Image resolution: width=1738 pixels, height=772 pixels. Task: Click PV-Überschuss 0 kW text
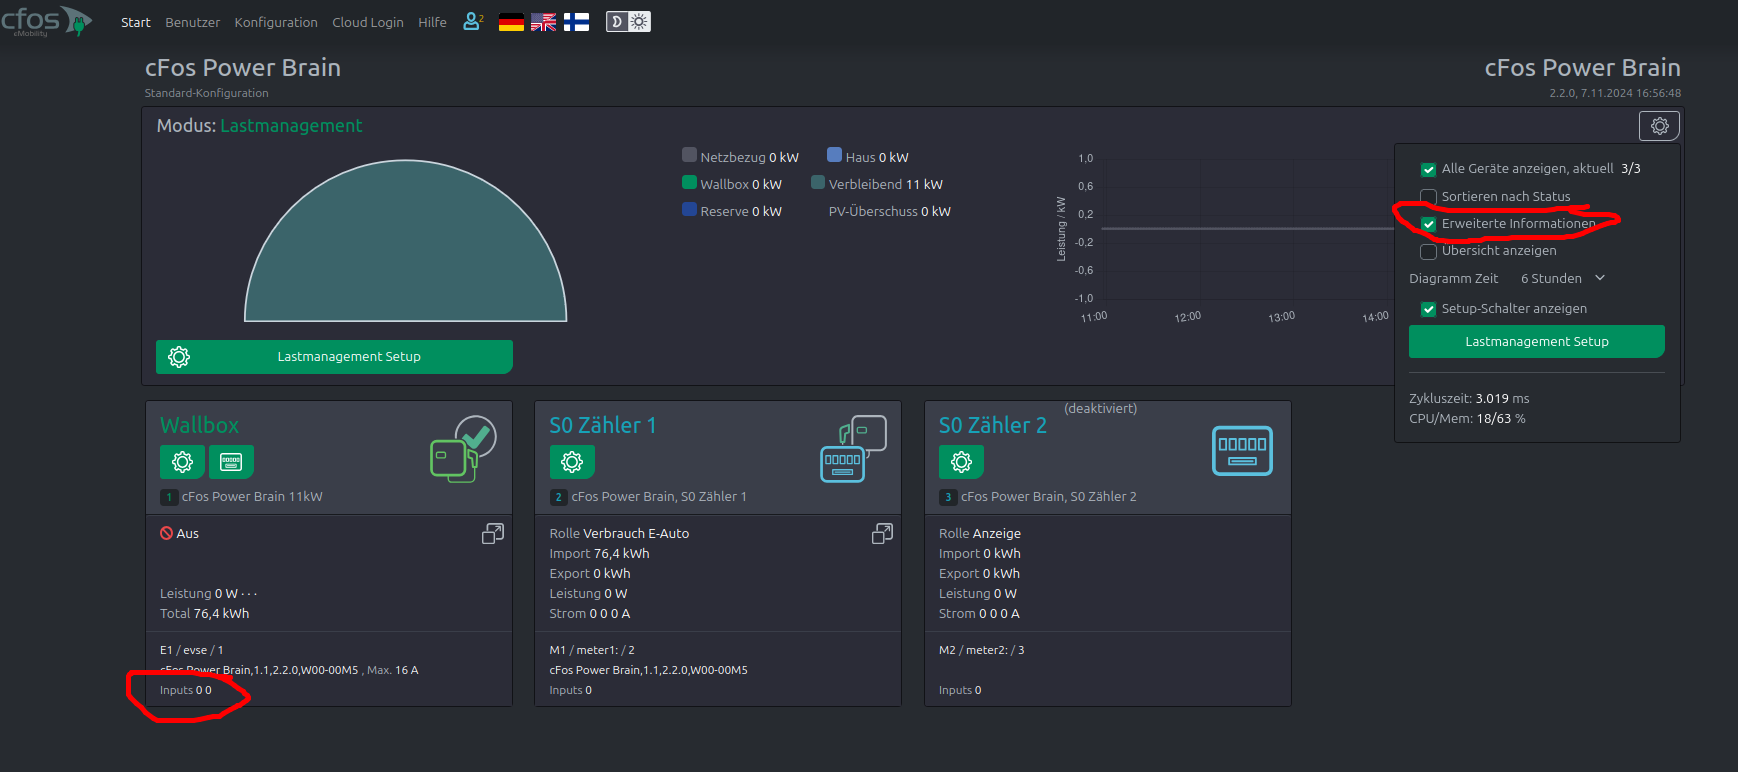890,212
